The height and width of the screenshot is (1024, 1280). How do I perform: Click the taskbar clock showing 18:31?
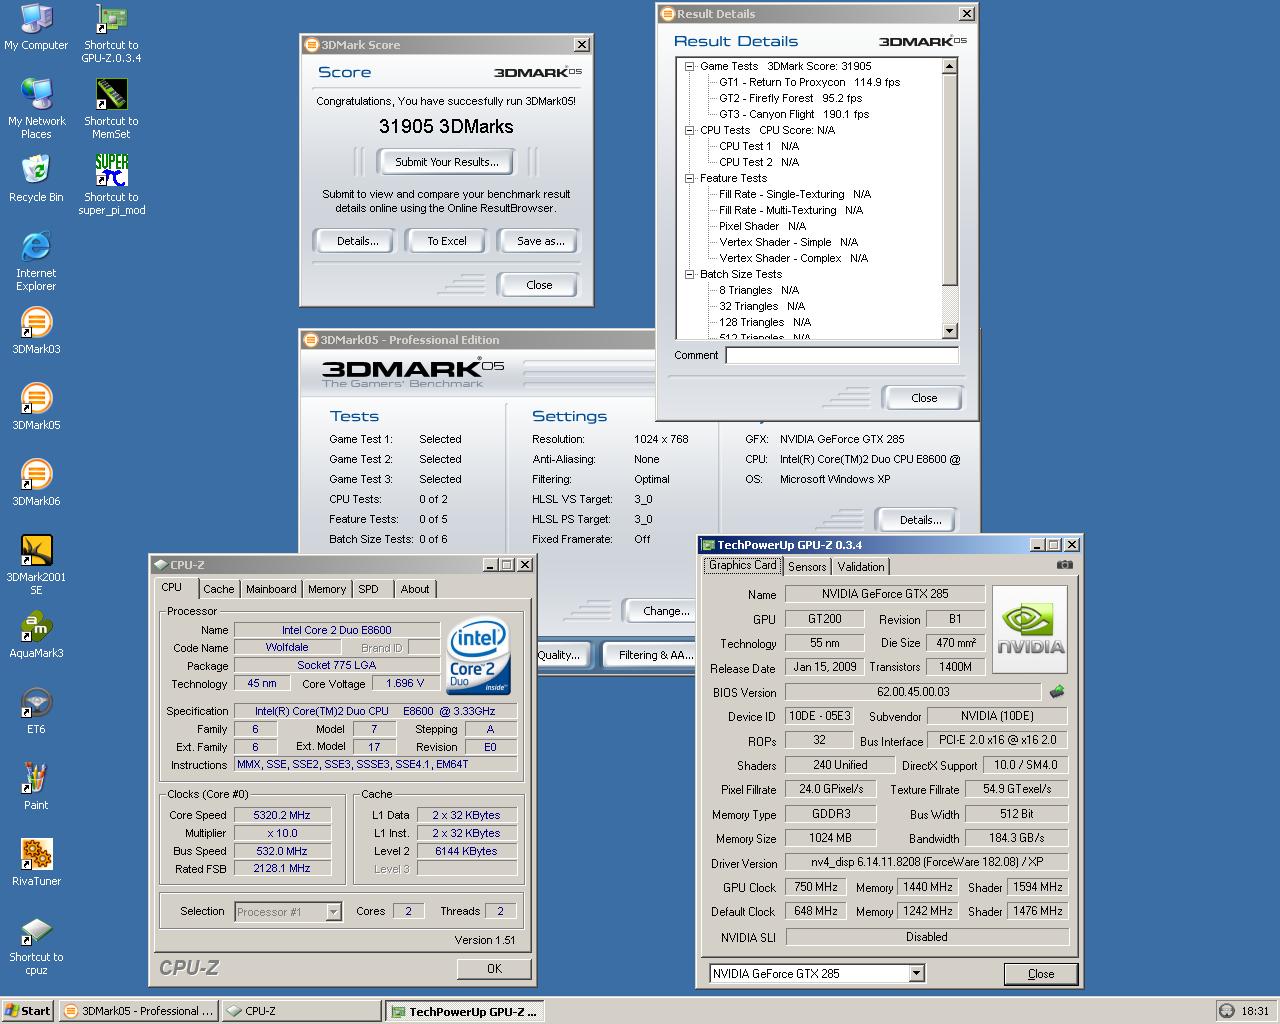click(x=1254, y=1011)
